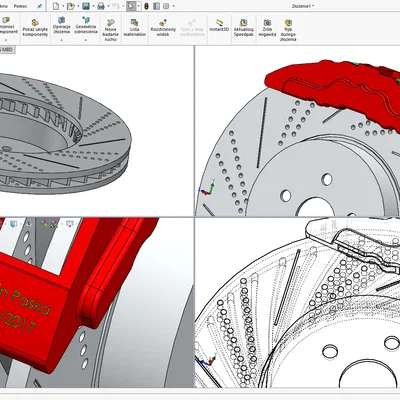The width and height of the screenshot is (400, 400).
Task: Open dropdown arrow next to Save
Action: (x=93, y=6)
